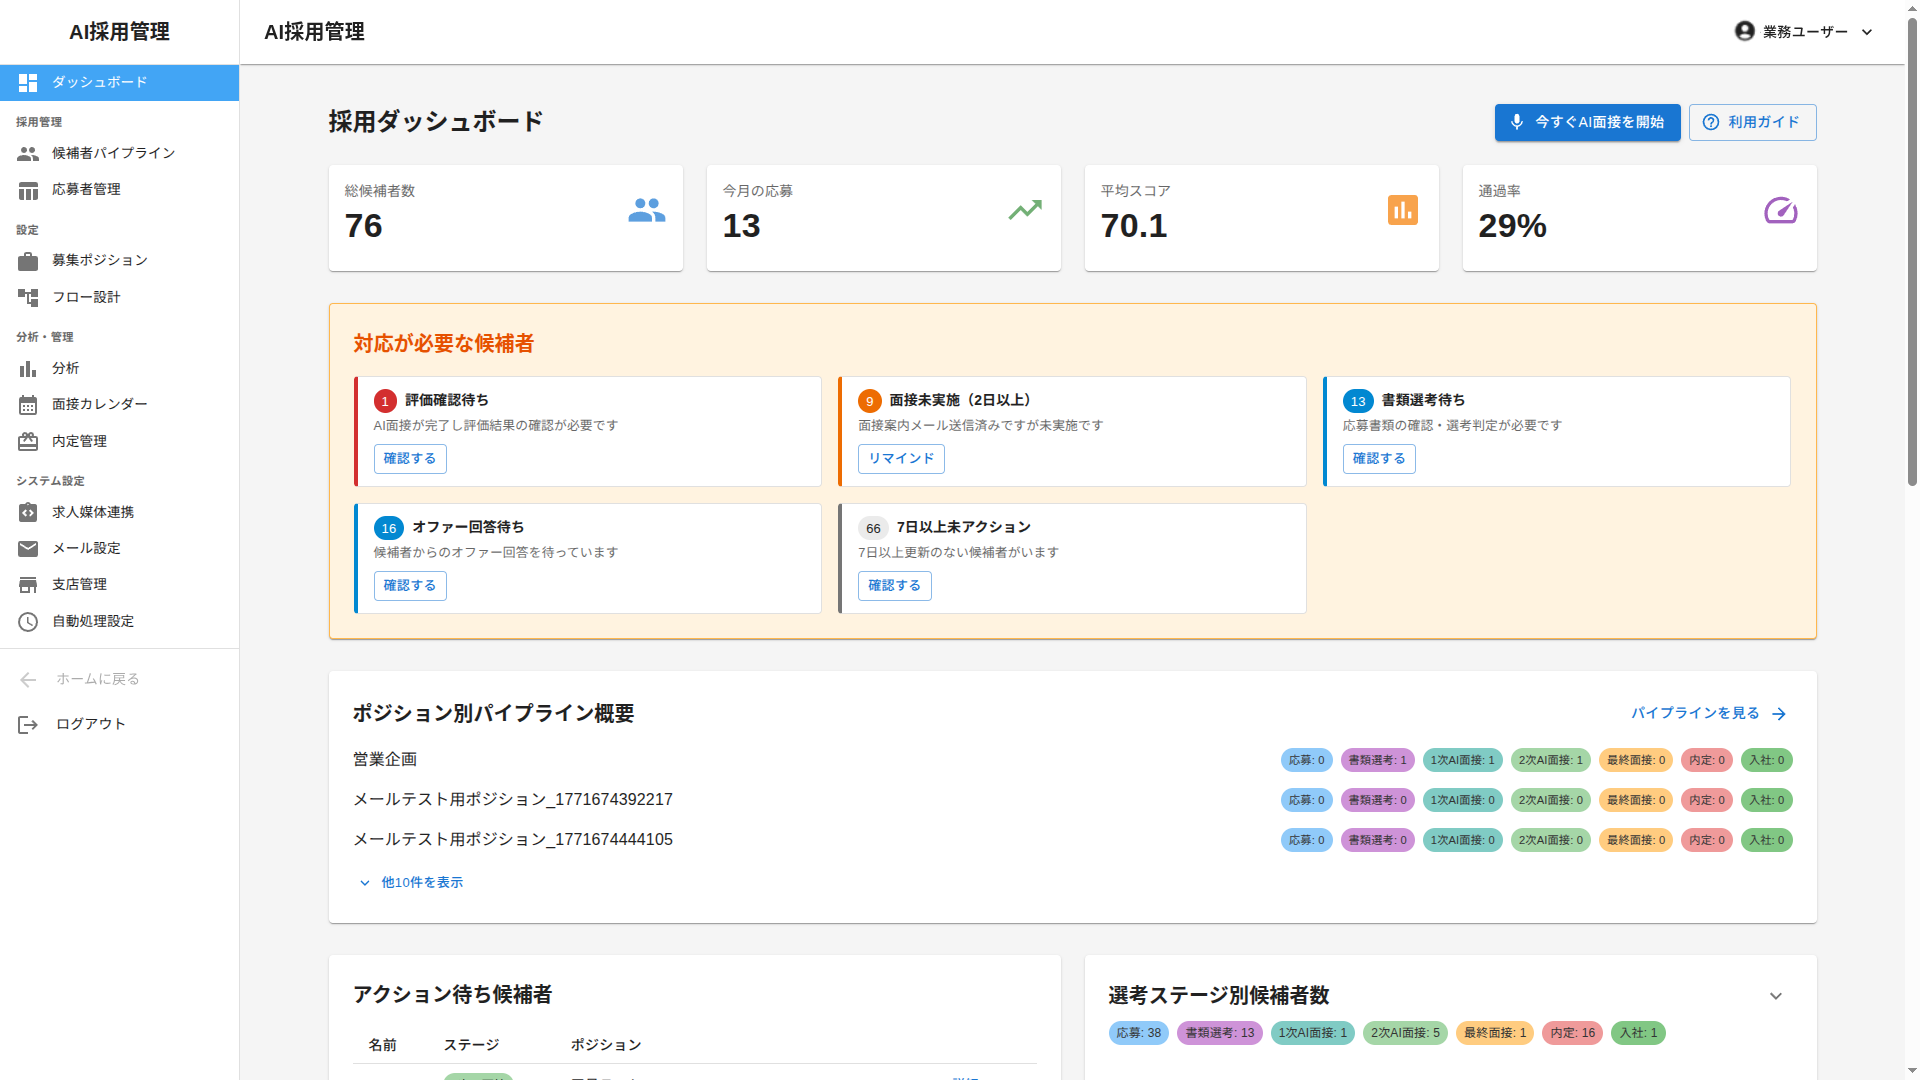Expand the 業務ユーザー account menu
Screen dimensions: 1920x1080
1803,31
